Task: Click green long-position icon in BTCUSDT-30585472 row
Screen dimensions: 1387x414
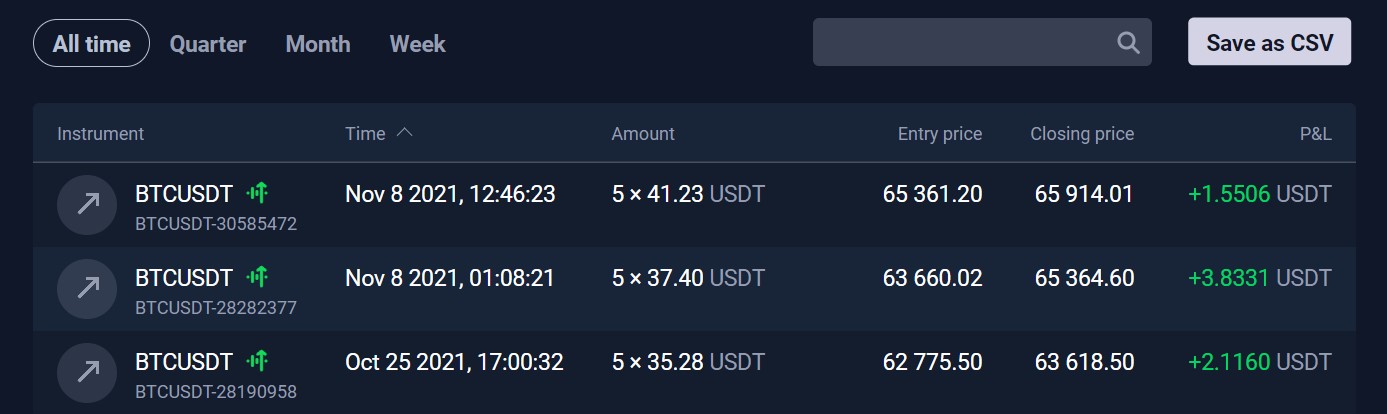Action: point(259,193)
